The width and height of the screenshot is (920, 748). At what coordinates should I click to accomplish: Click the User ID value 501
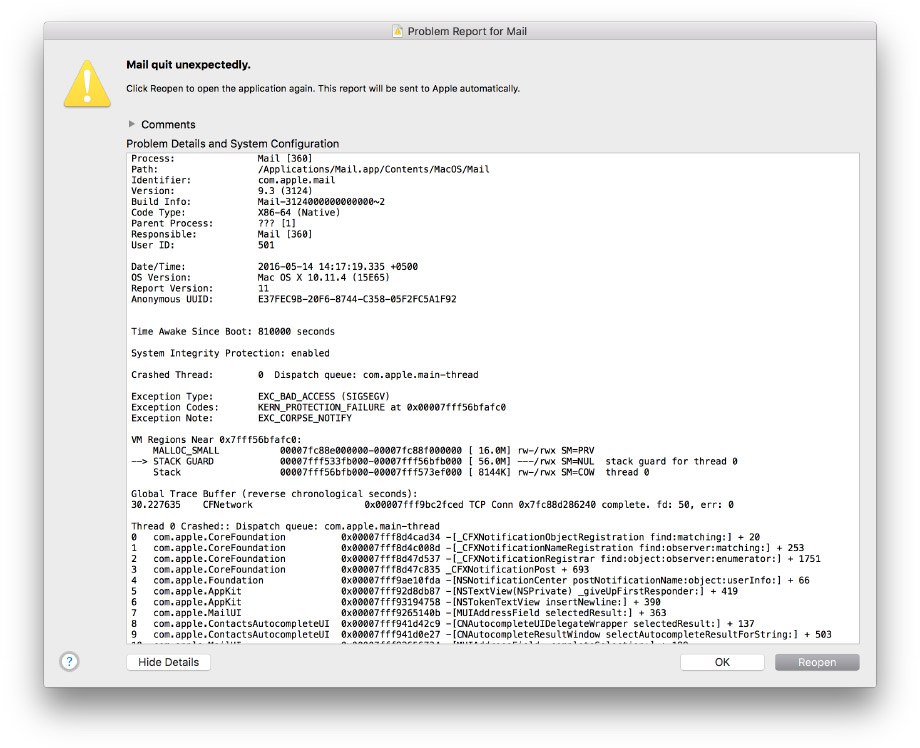[x=266, y=245]
